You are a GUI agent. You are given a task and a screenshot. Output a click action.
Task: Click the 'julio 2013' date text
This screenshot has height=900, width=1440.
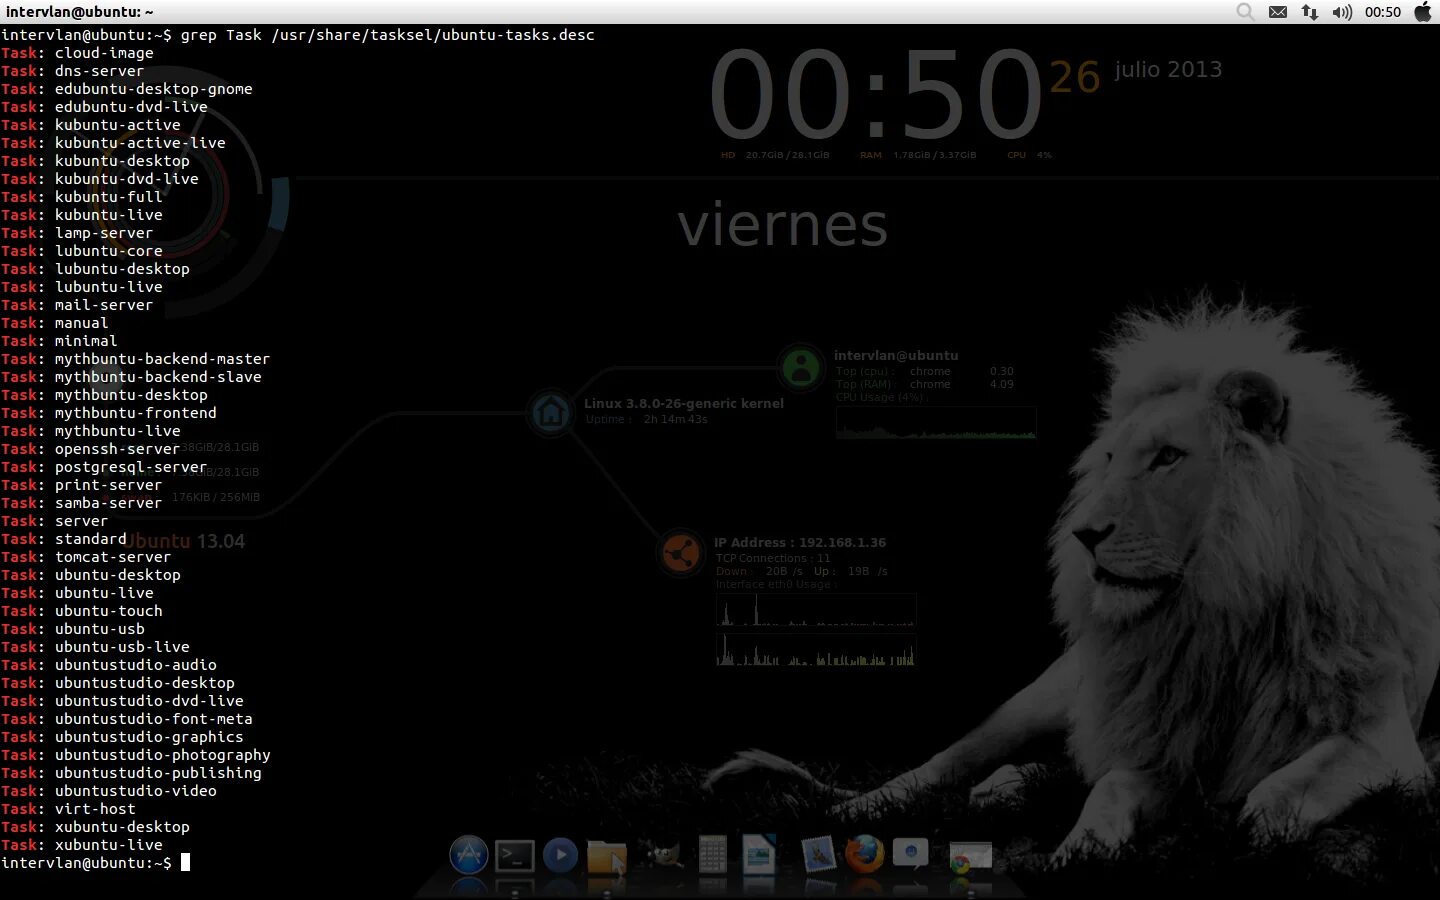click(1168, 70)
